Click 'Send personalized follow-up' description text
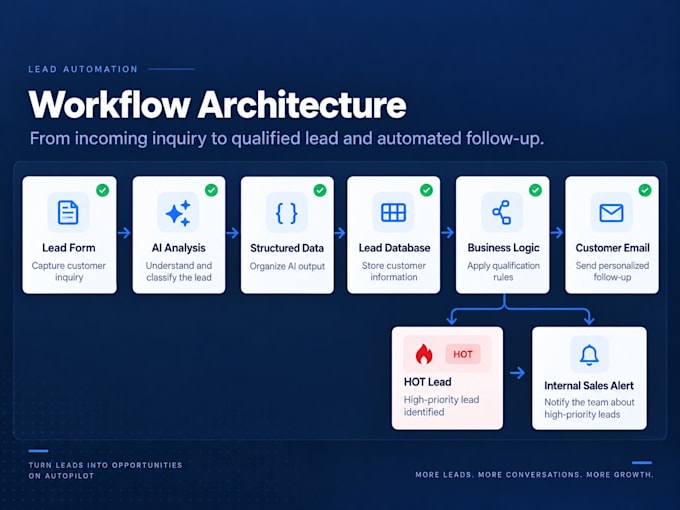Screen dimensions: 680x510 [612, 271]
